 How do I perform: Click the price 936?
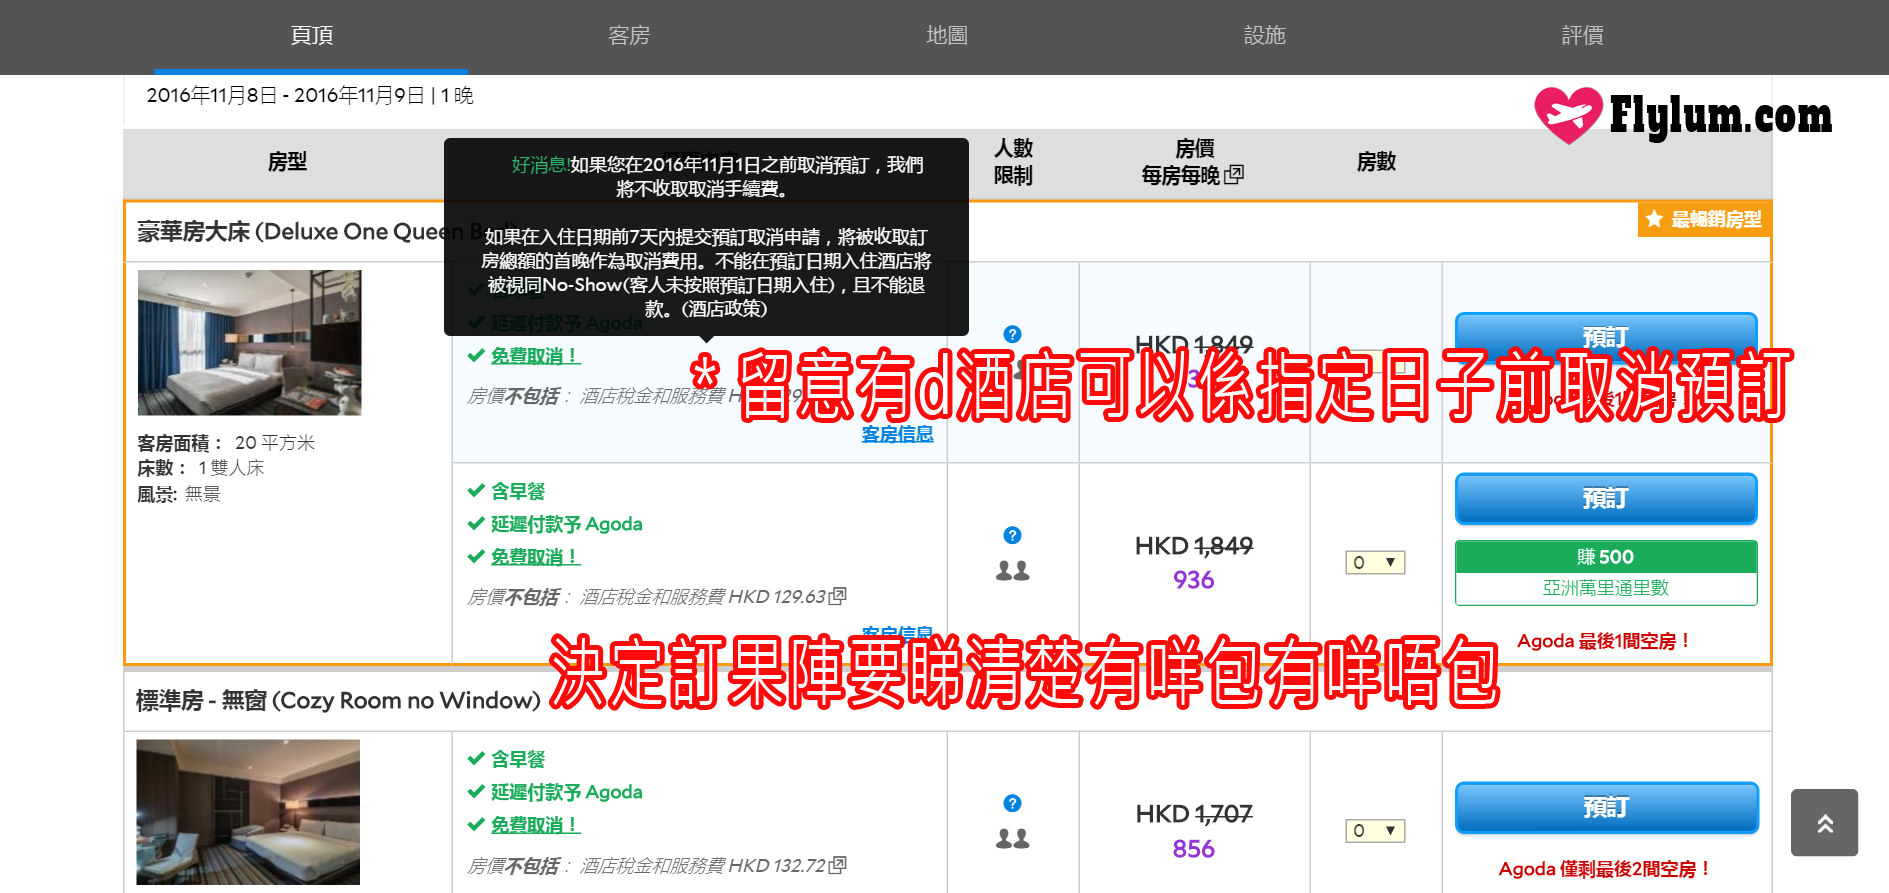pos(1193,580)
